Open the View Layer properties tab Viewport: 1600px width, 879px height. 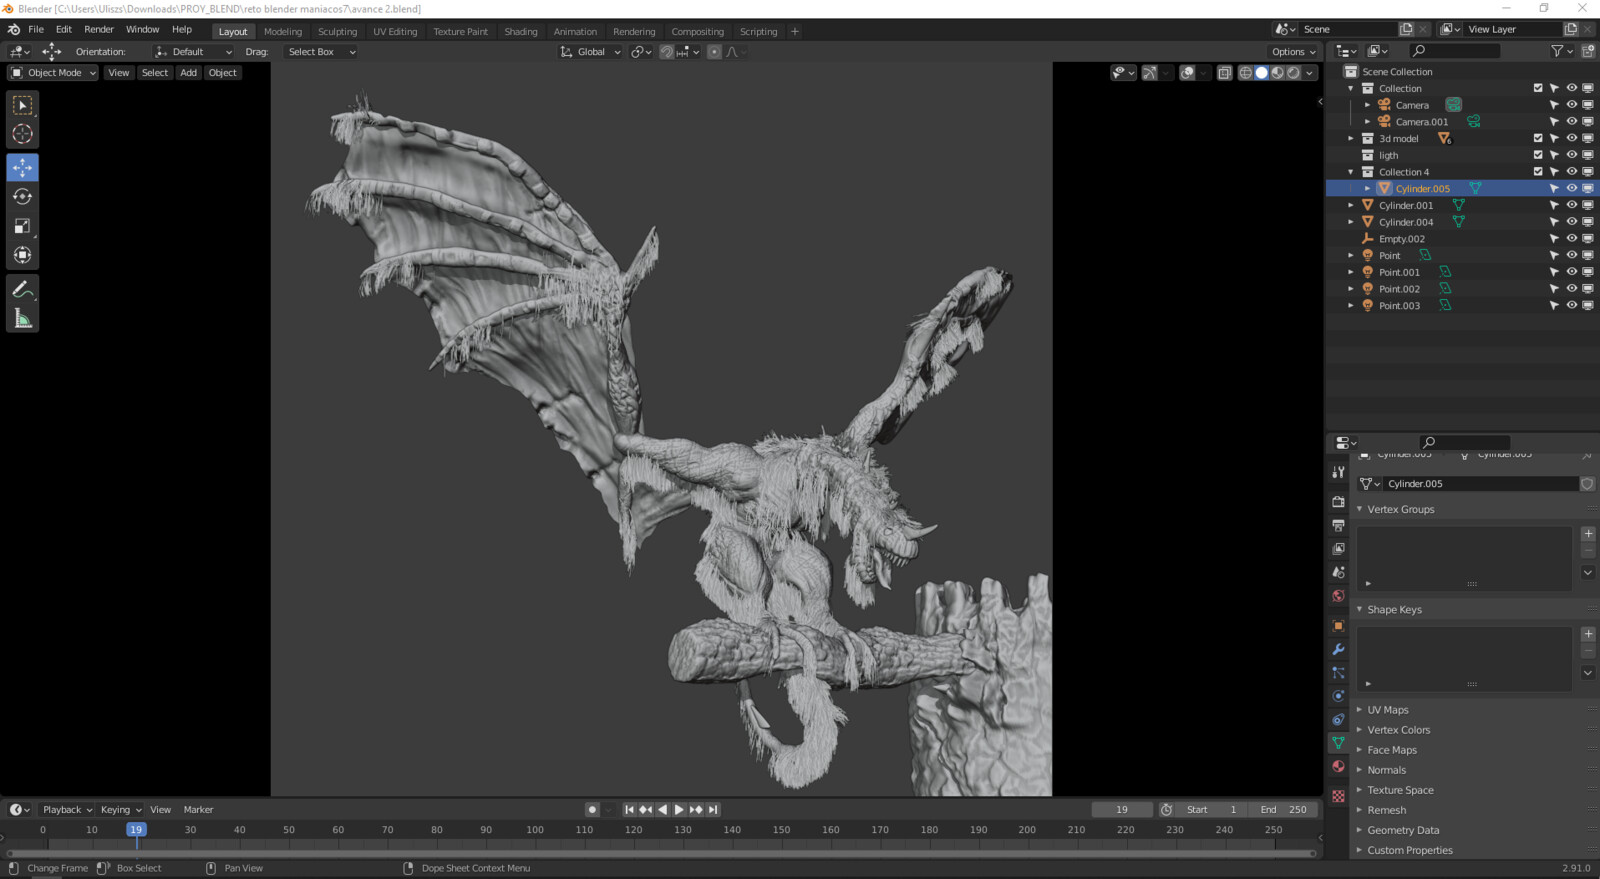(x=1338, y=548)
